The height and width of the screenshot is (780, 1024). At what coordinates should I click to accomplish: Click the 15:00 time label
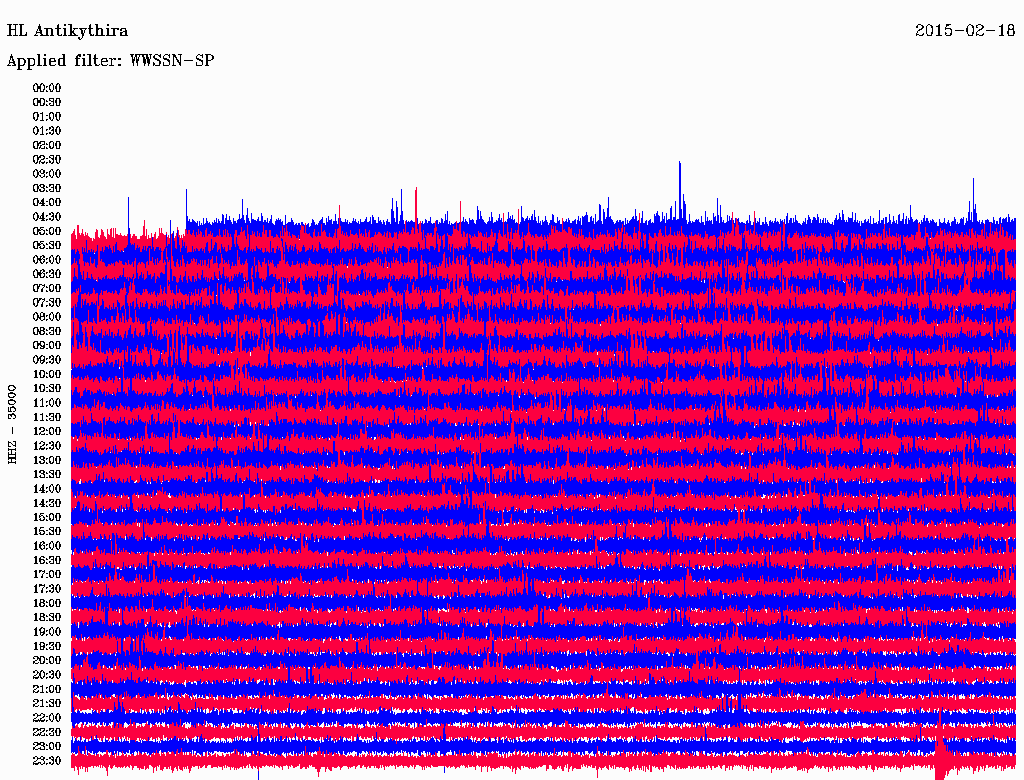tap(47, 517)
